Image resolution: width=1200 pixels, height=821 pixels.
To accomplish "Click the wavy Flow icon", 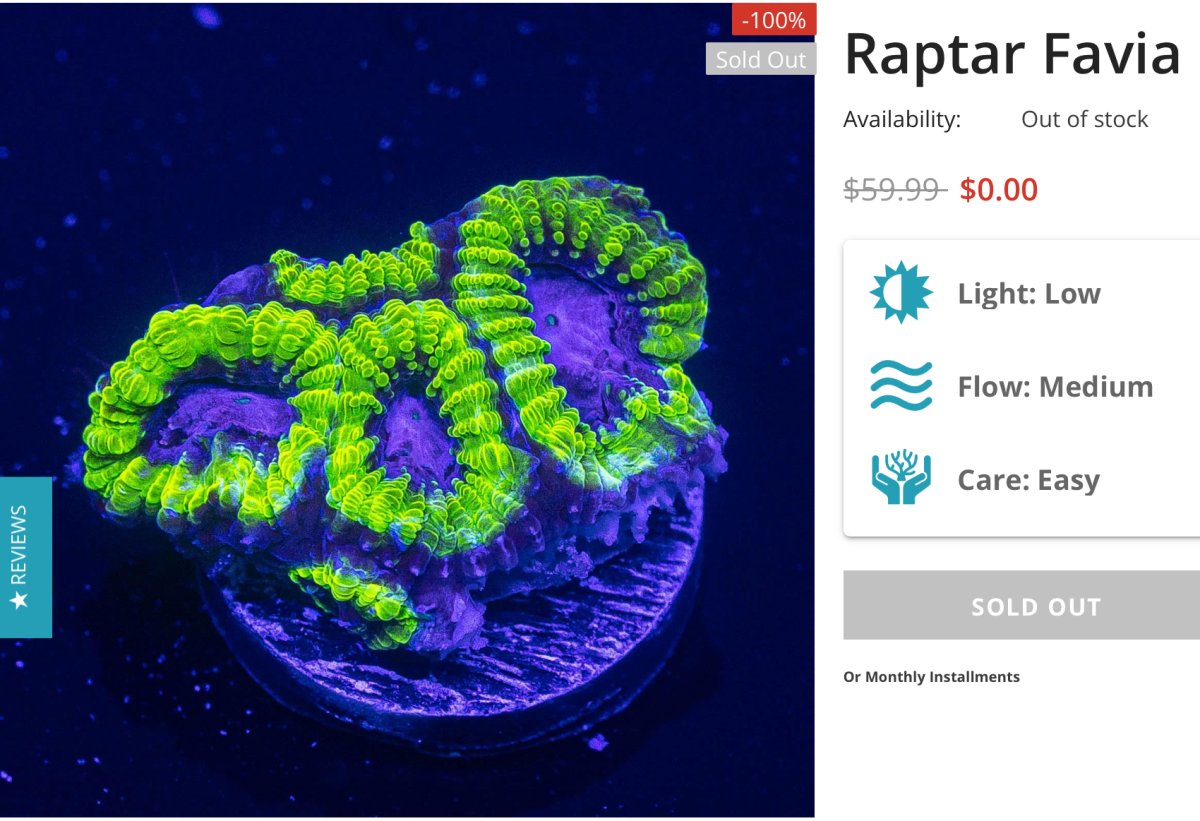I will [x=901, y=386].
